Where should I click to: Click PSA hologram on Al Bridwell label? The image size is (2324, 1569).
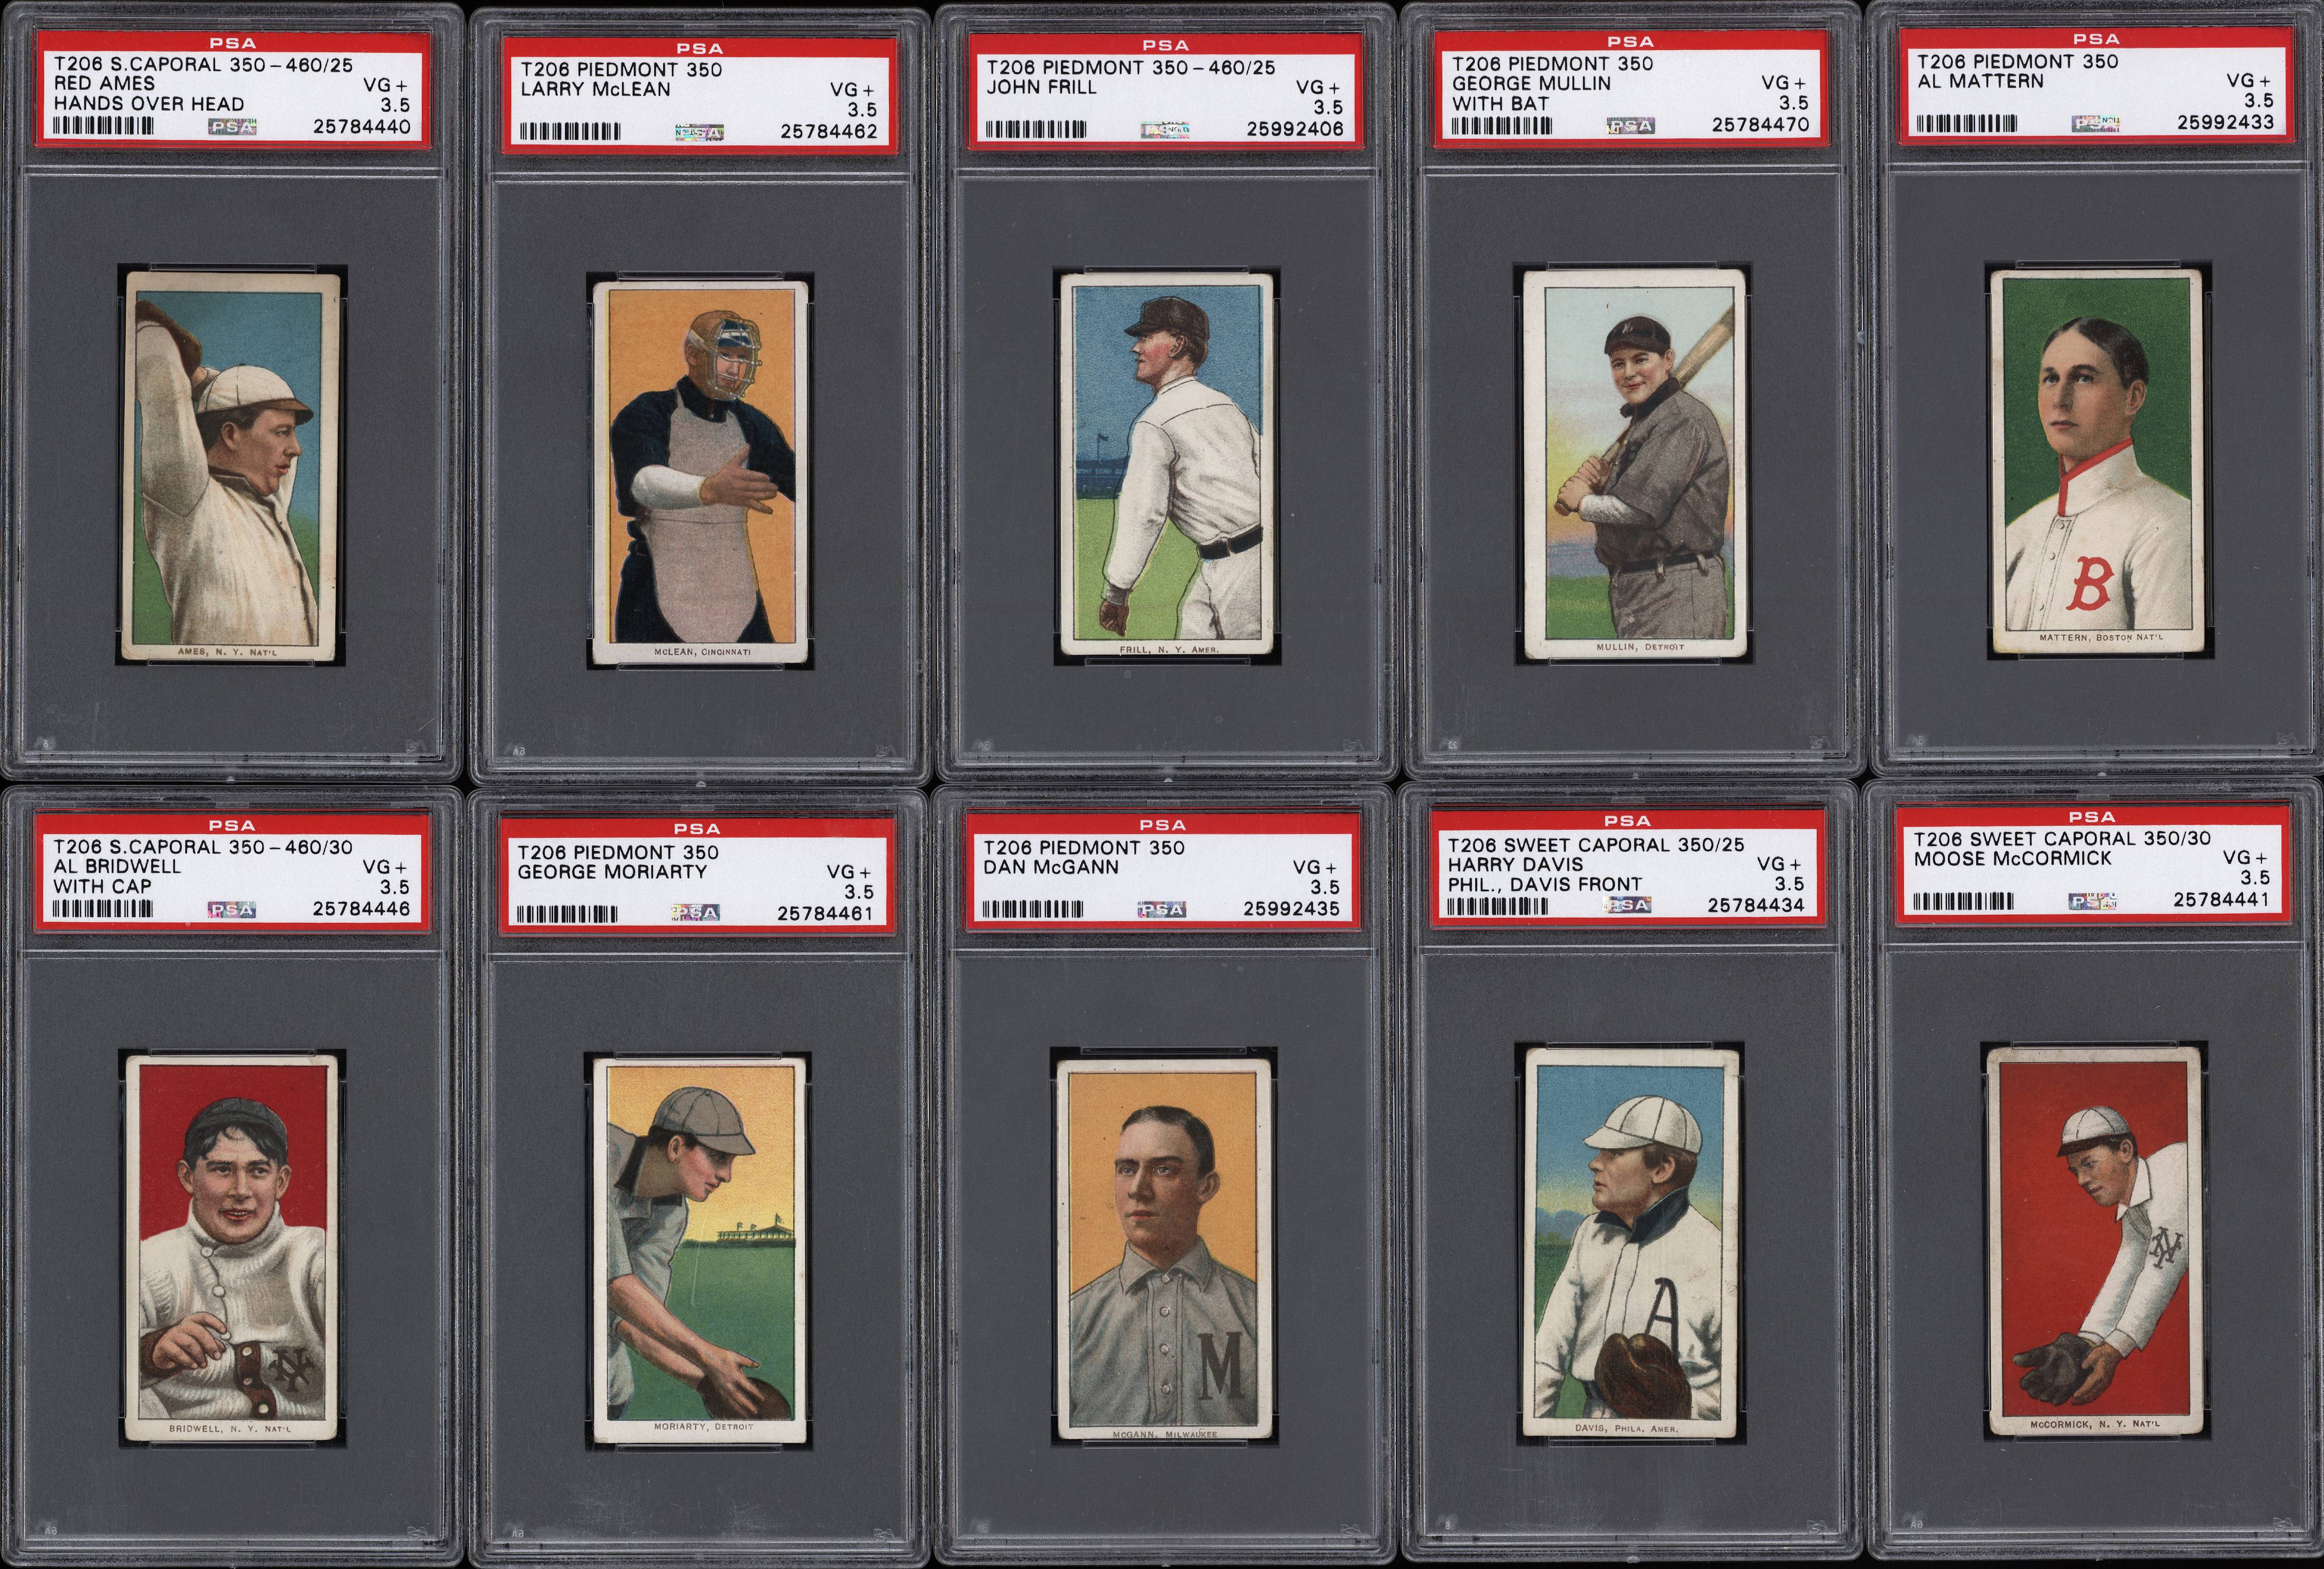point(231,909)
